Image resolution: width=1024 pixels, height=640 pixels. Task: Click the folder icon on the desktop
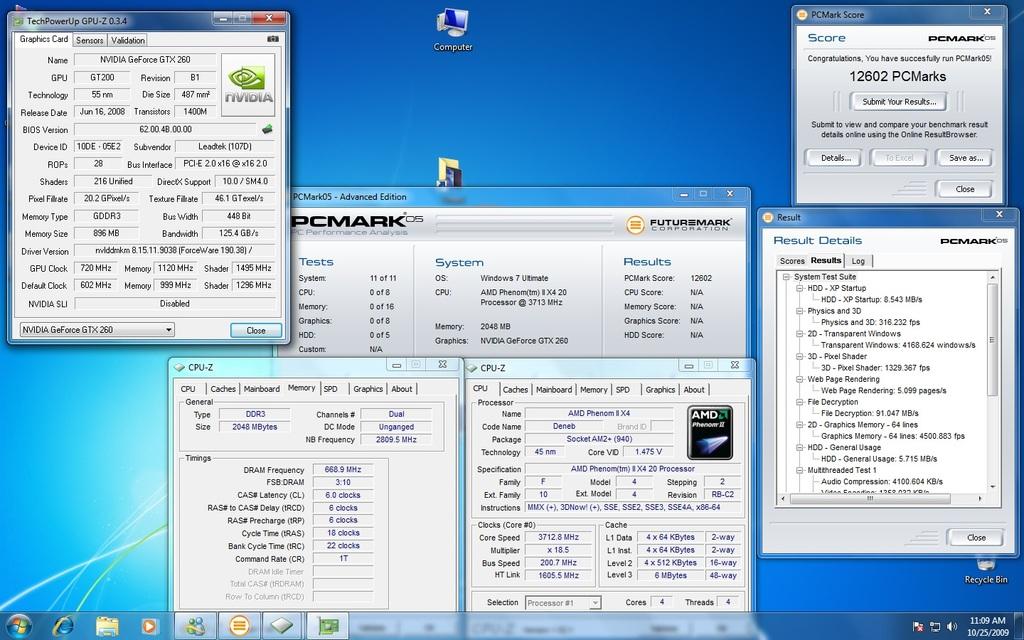click(450, 172)
